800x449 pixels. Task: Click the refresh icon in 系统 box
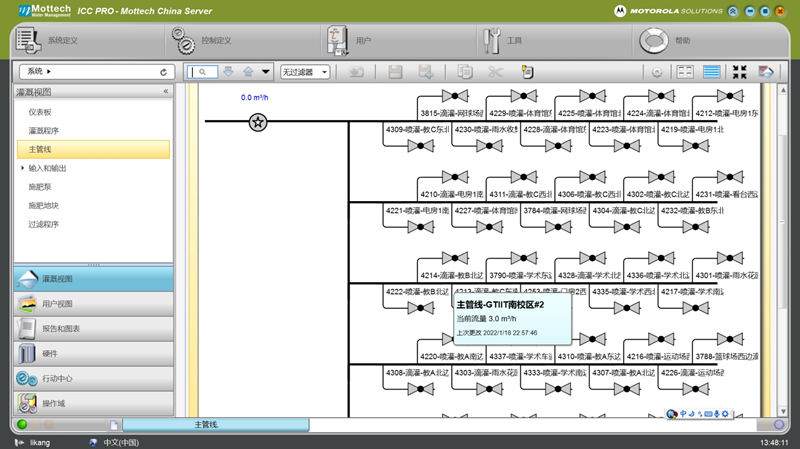[x=164, y=72]
